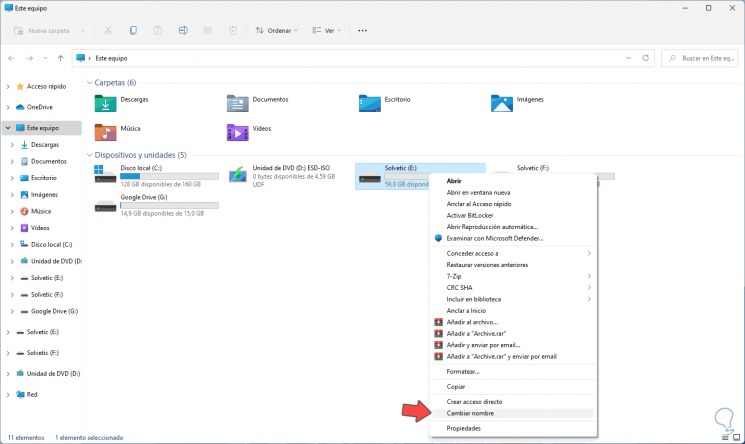Expand Disco local (C:) in sidebar tree
Viewport: 745px width, 444px height.
[12, 244]
